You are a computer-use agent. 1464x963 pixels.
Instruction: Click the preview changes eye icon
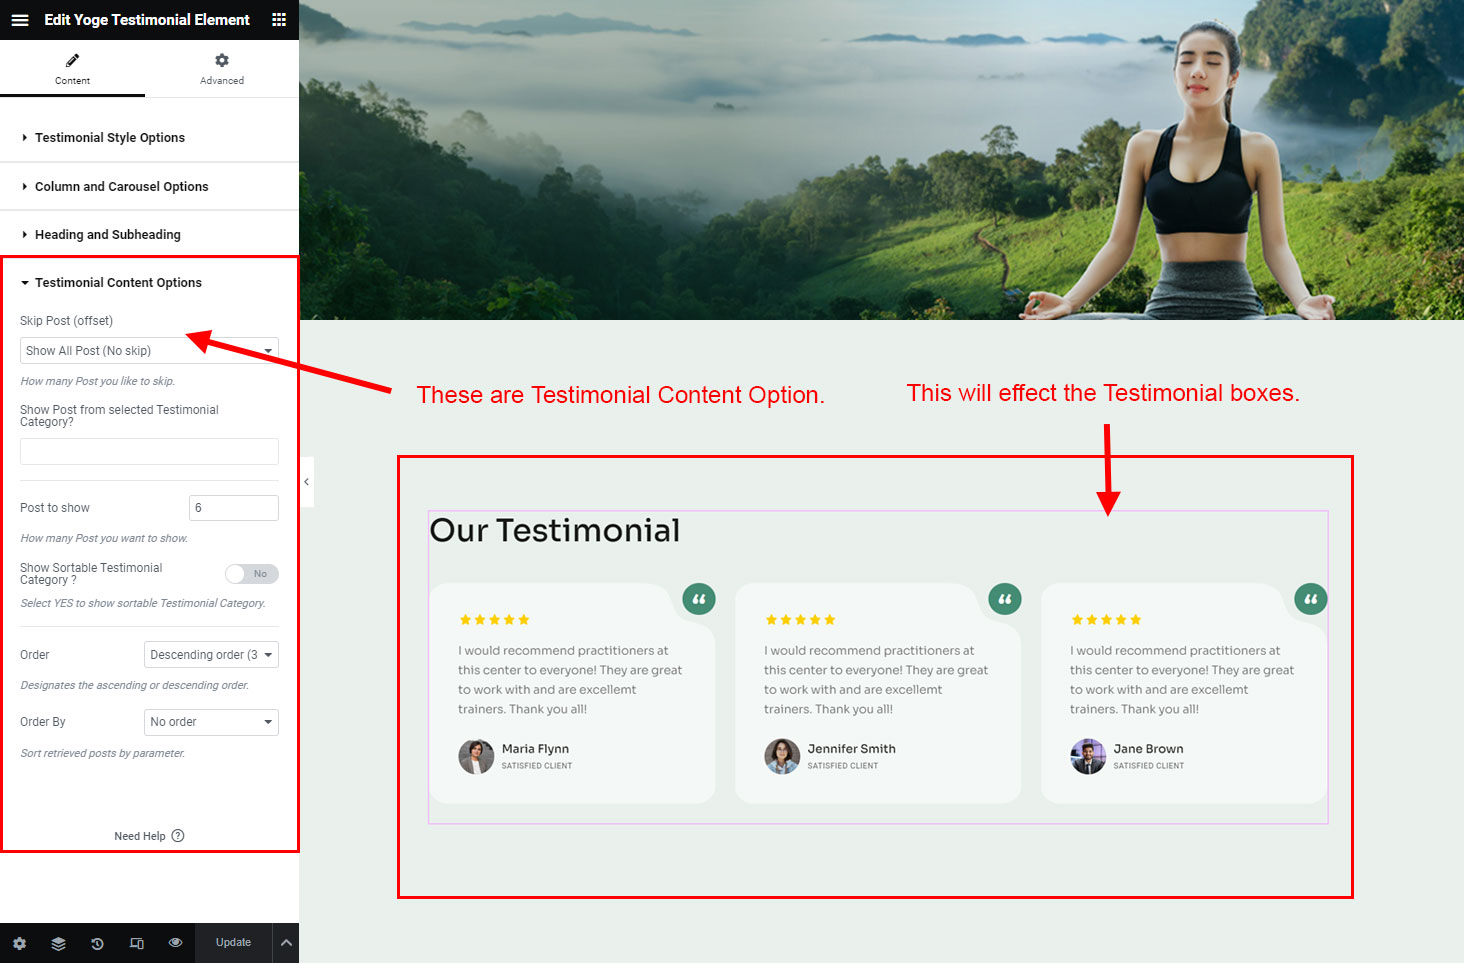(176, 943)
